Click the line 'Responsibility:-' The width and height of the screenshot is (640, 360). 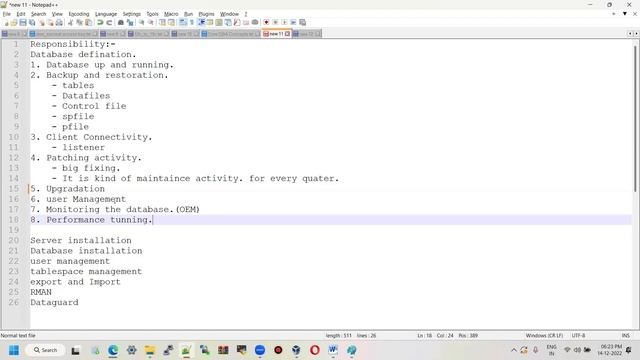pyautogui.click(x=73, y=44)
